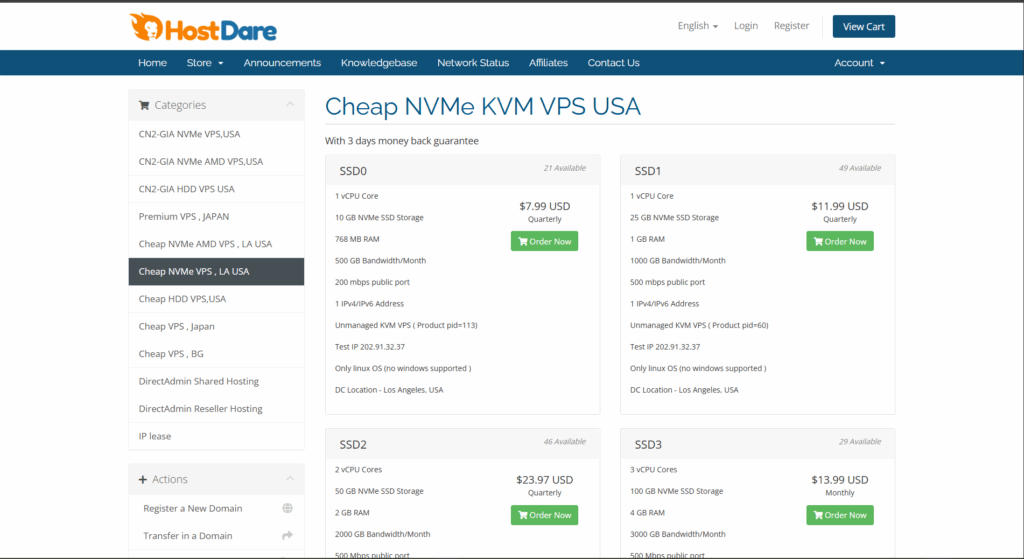Click '25 GB NVMe SSD Storage' text
The width and height of the screenshot is (1024, 559).
[674, 217]
